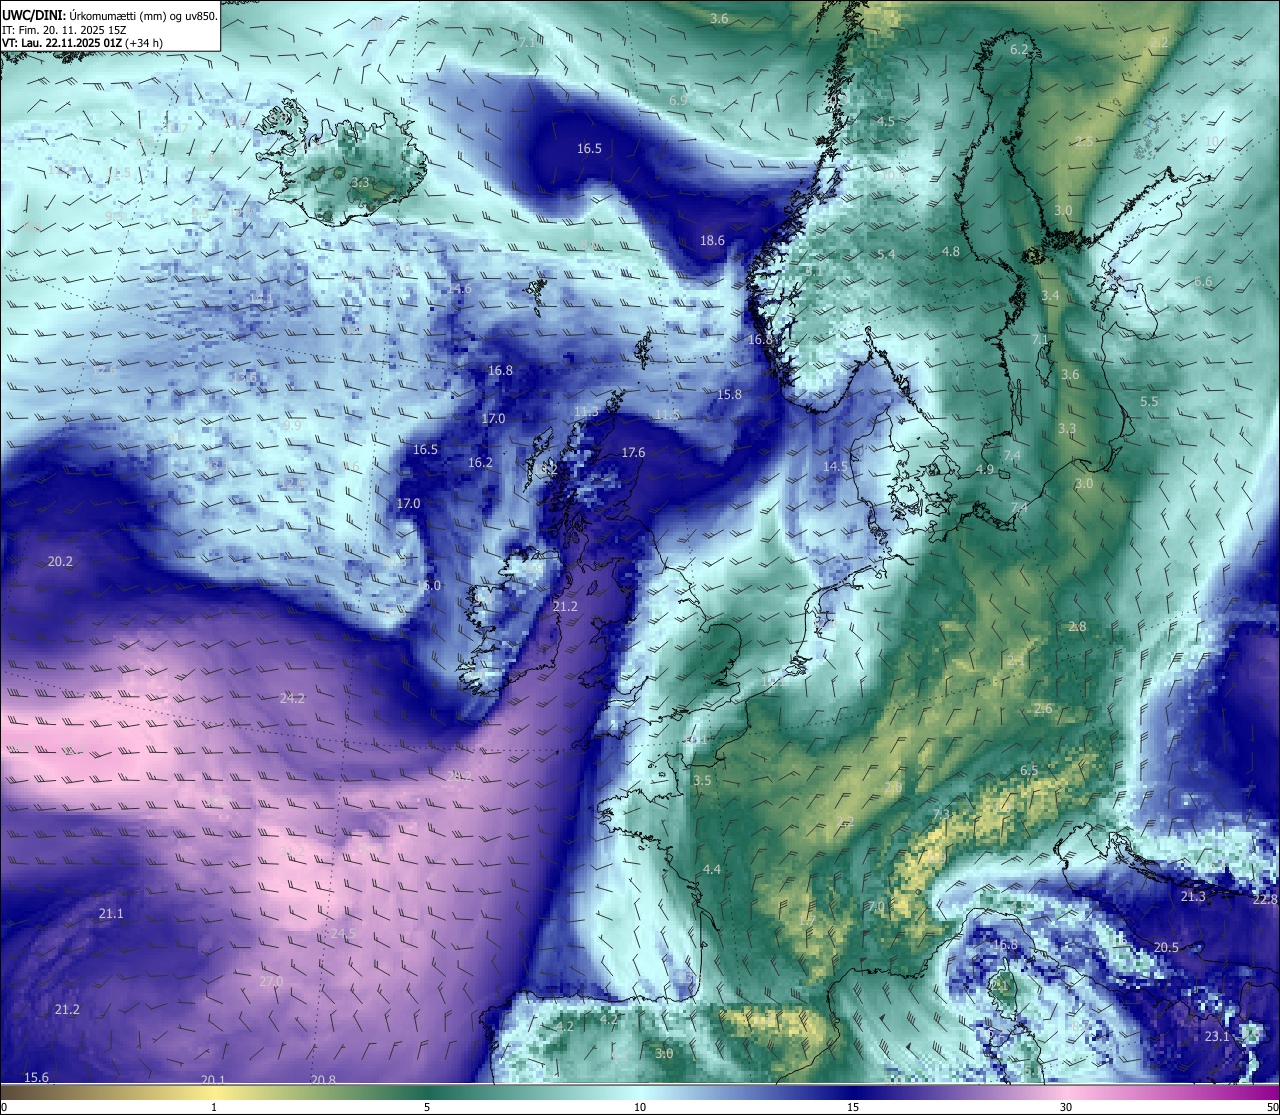Click the map value "7.0"

[x=876, y=907]
